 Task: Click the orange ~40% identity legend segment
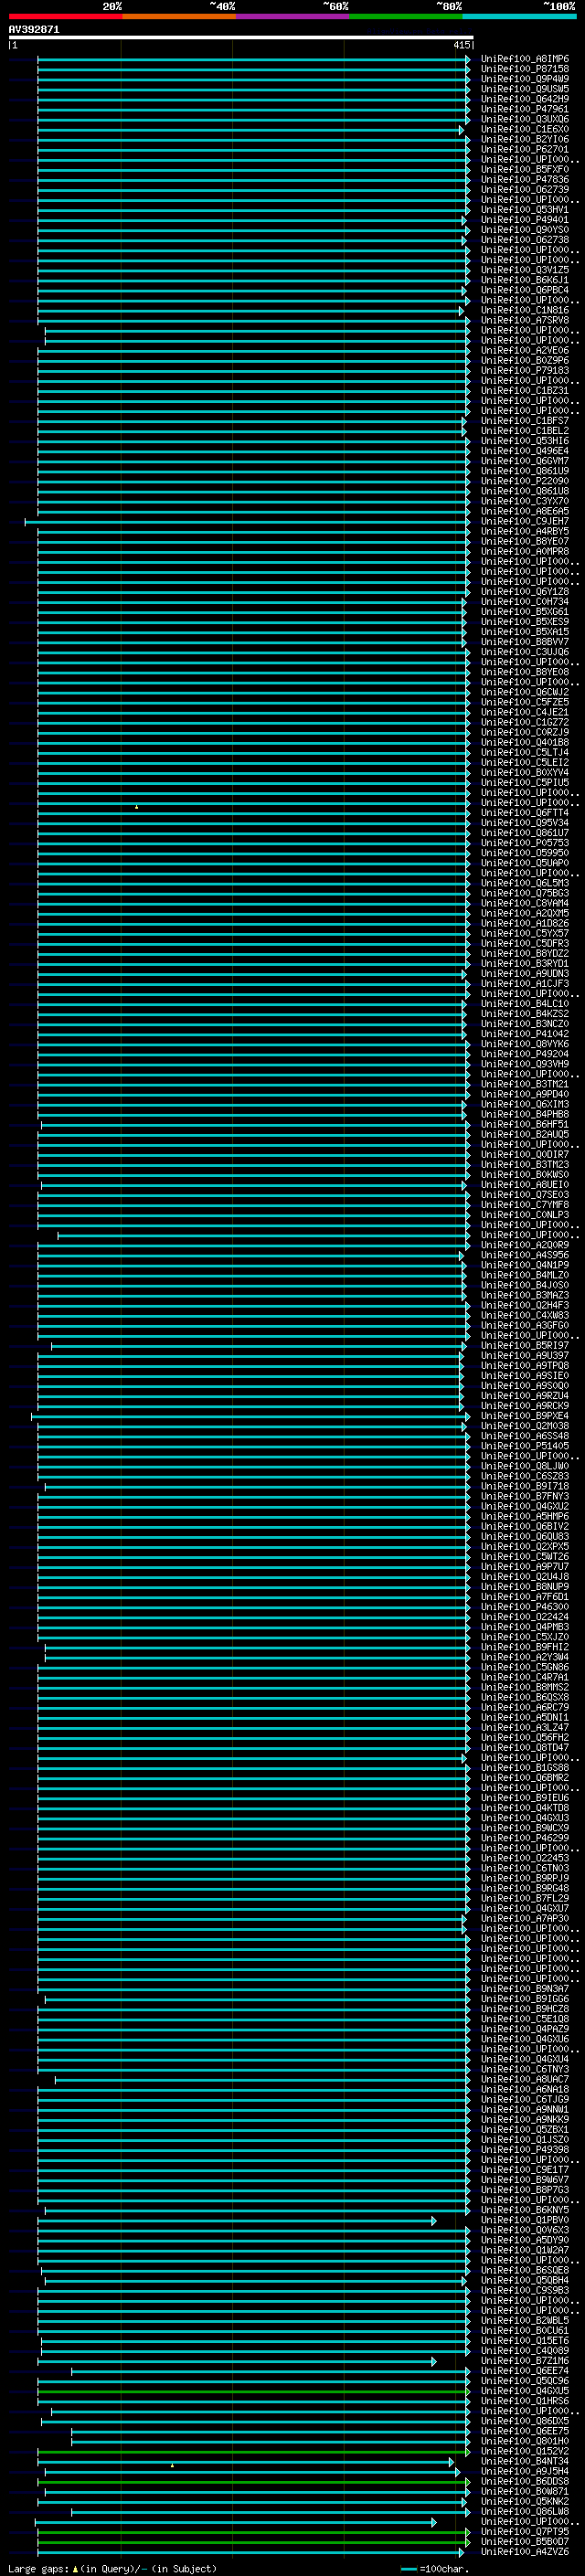(x=179, y=16)
